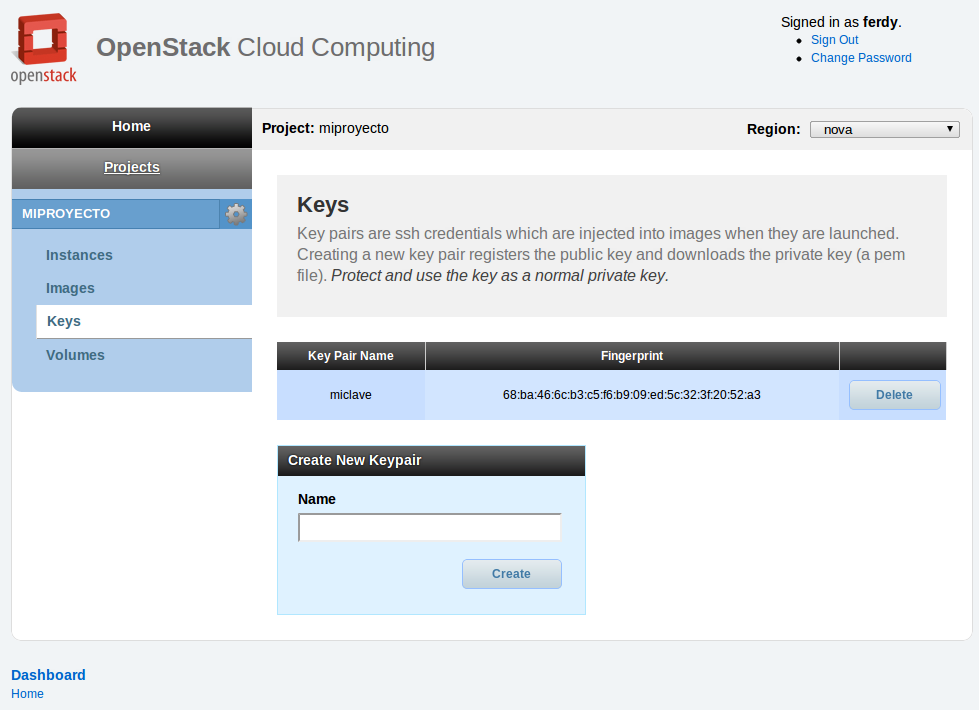Select the MIPROYECTO project header
Image resolution: width=979 pixels, height=710 pixels.
(x=116, y=214)
